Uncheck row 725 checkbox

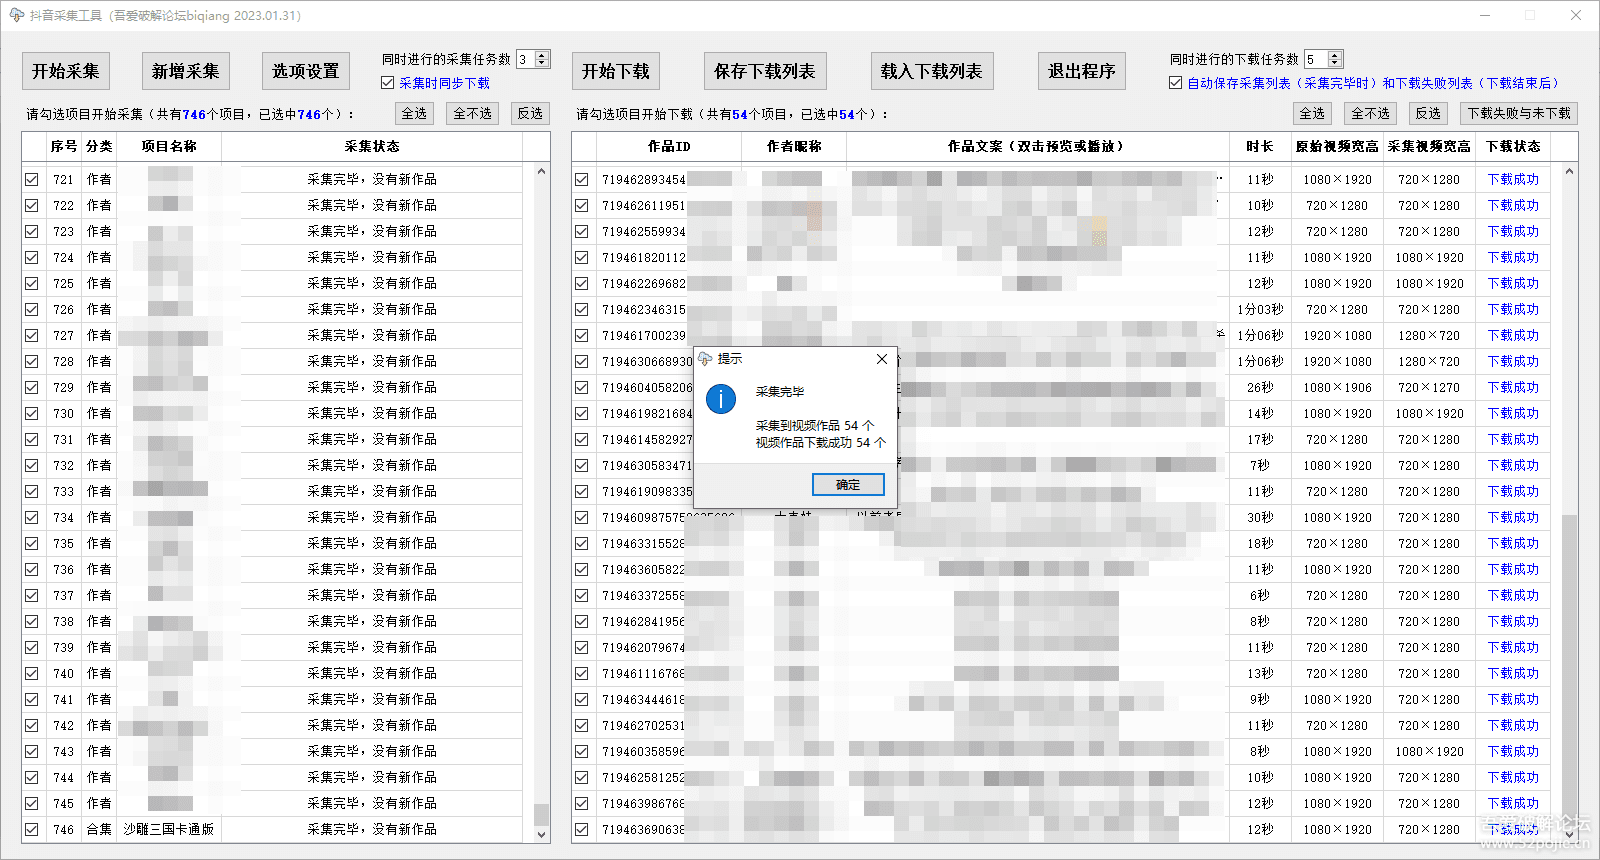pos(32,283)
